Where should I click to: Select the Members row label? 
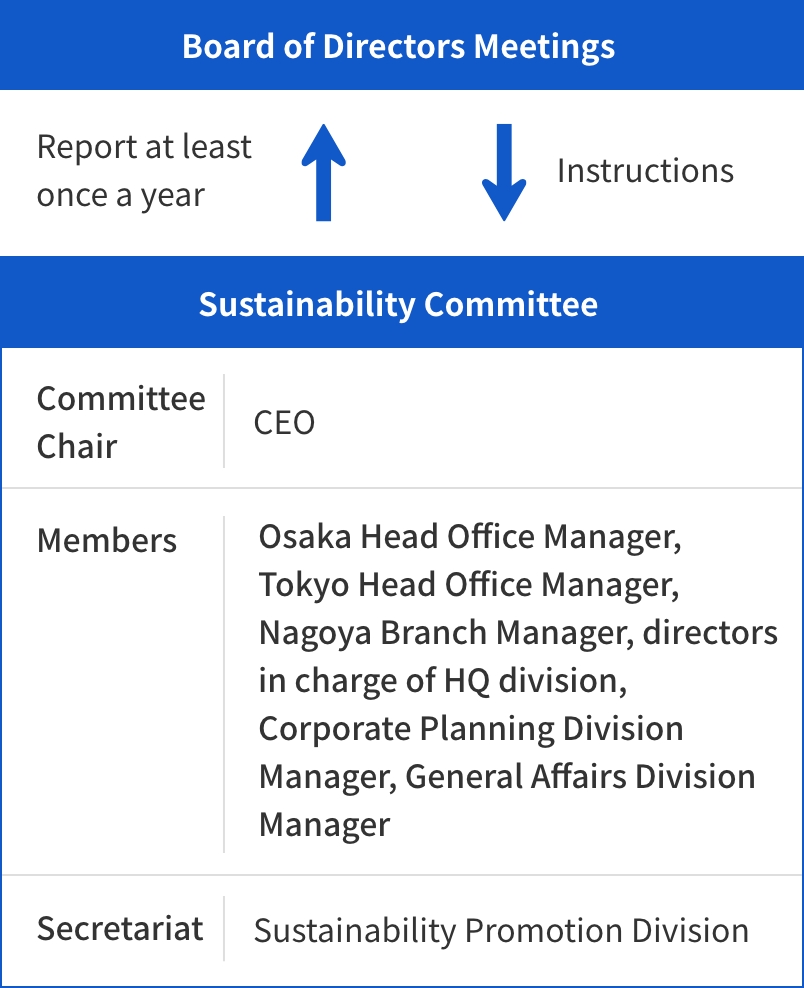click(x=107, y=541)
